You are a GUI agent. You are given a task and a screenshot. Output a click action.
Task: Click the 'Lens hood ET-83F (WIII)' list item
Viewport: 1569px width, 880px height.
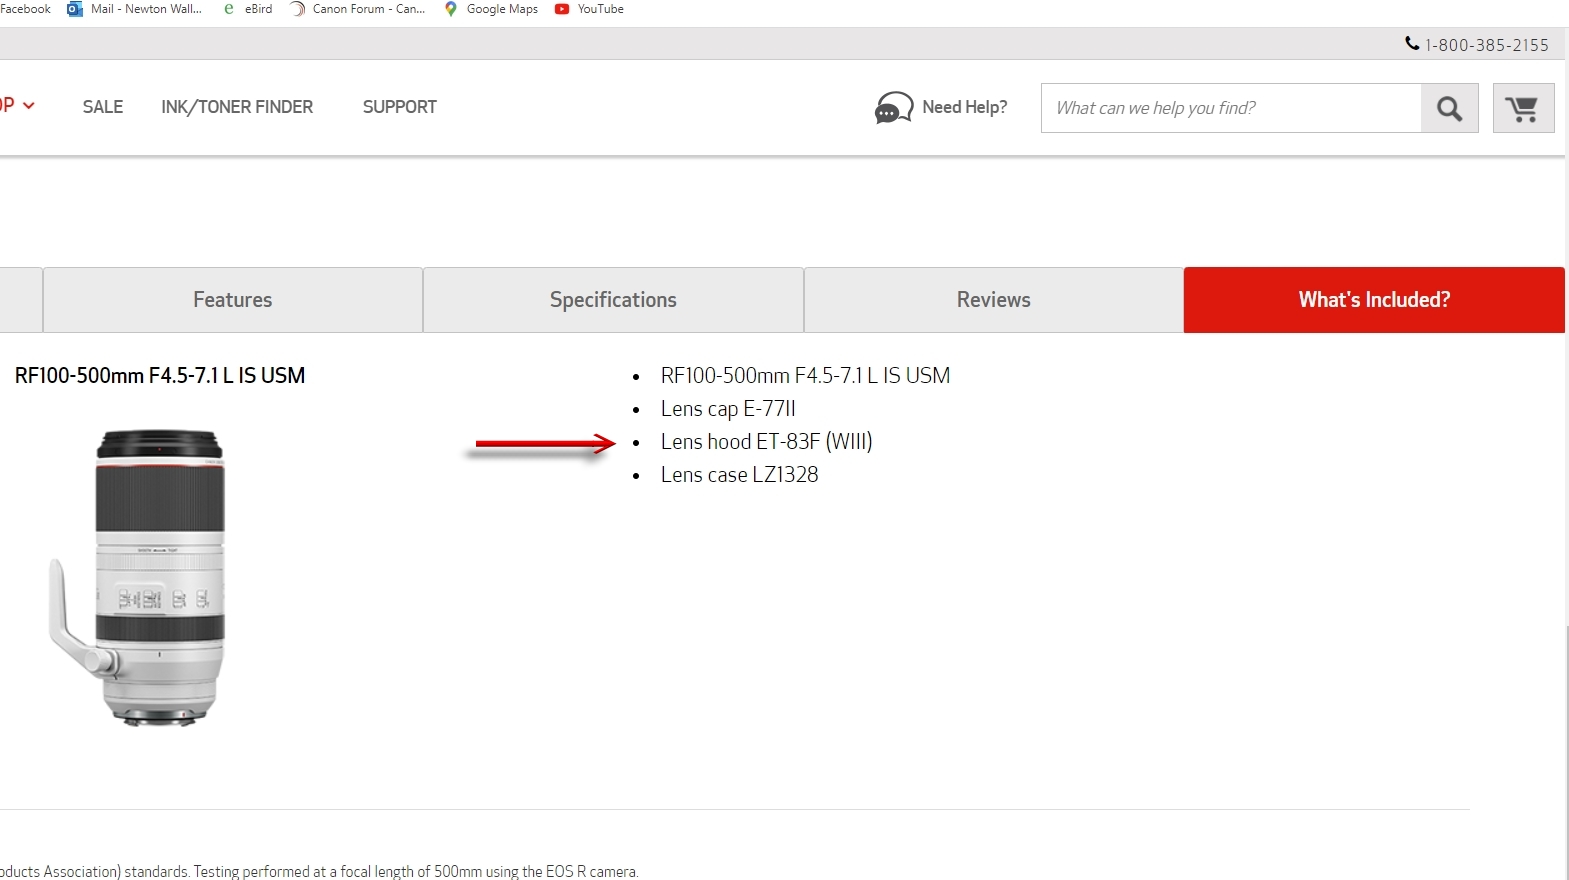click(766, 442)
